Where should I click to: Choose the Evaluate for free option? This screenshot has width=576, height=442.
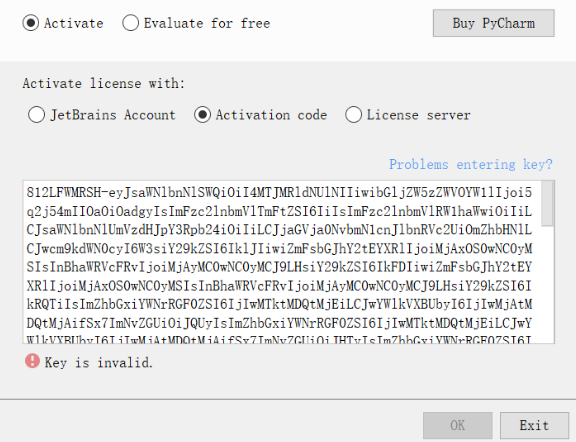point(196,23)
